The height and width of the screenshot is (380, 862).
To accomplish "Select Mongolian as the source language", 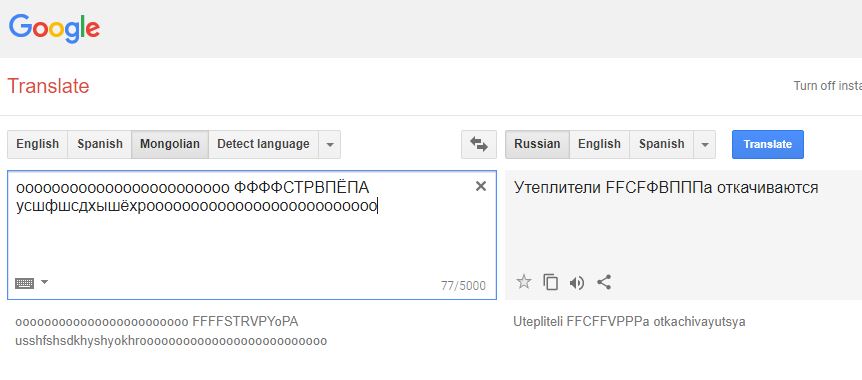I will tap(170, 144).
